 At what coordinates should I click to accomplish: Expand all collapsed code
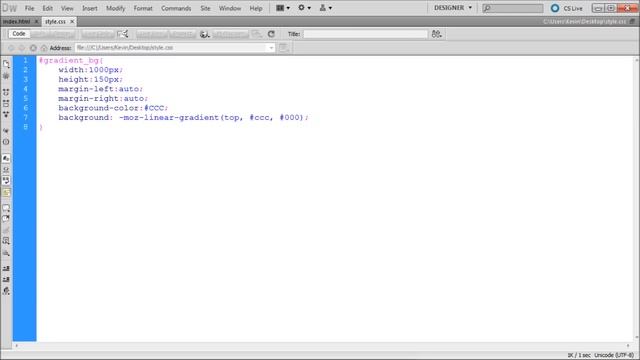[6, 115]
